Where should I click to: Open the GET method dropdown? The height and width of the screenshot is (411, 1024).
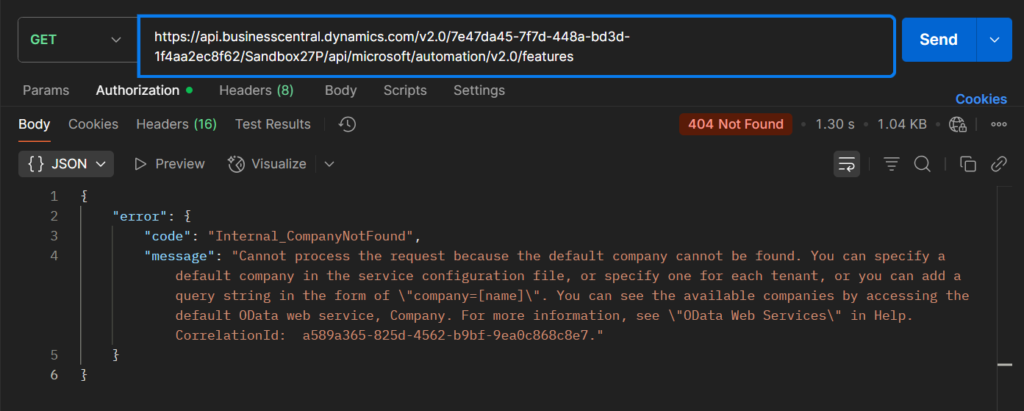[x=74, y=40]
